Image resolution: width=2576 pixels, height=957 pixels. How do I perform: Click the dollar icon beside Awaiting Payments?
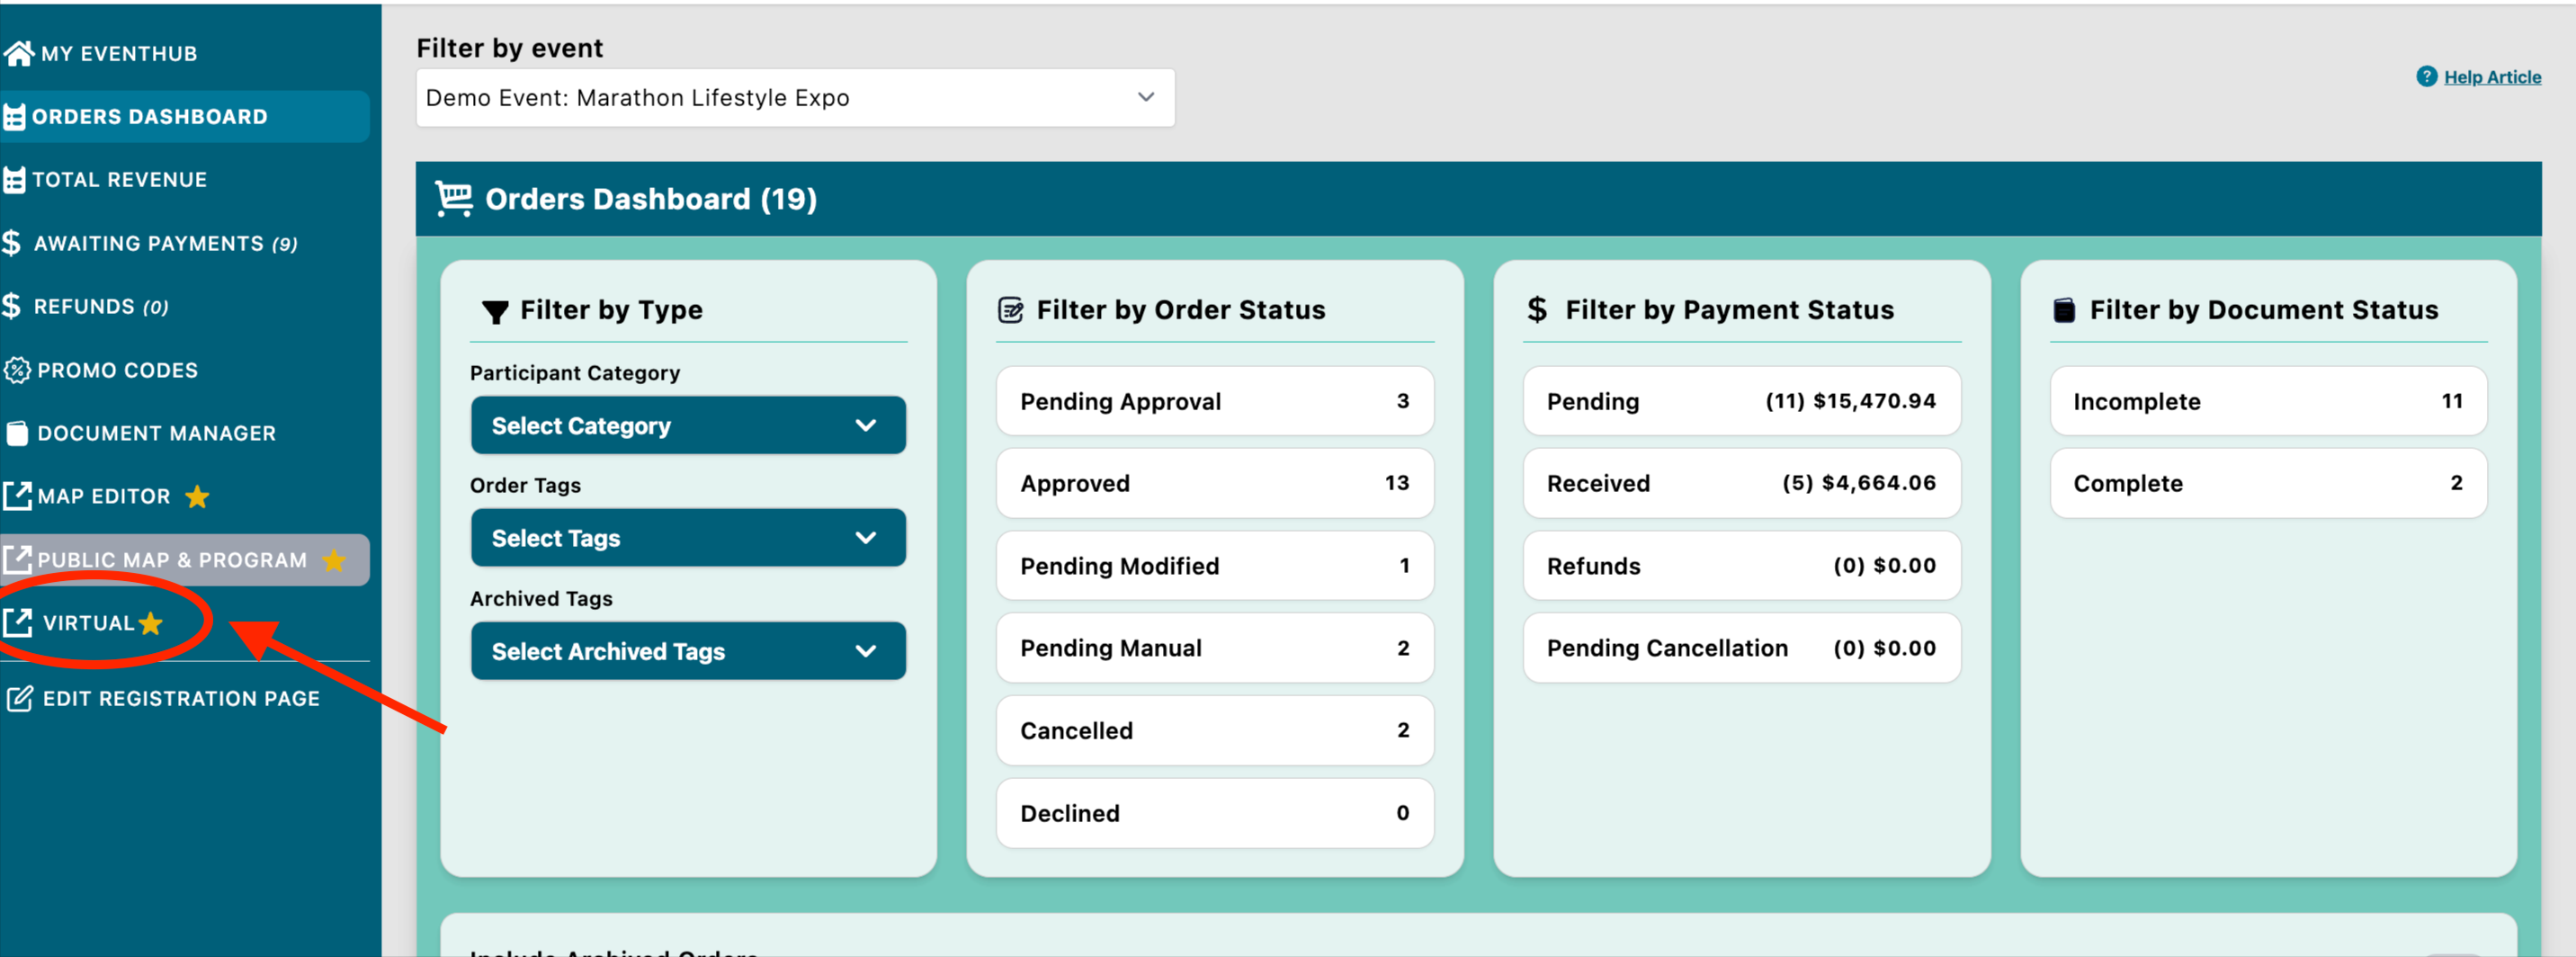12,243
